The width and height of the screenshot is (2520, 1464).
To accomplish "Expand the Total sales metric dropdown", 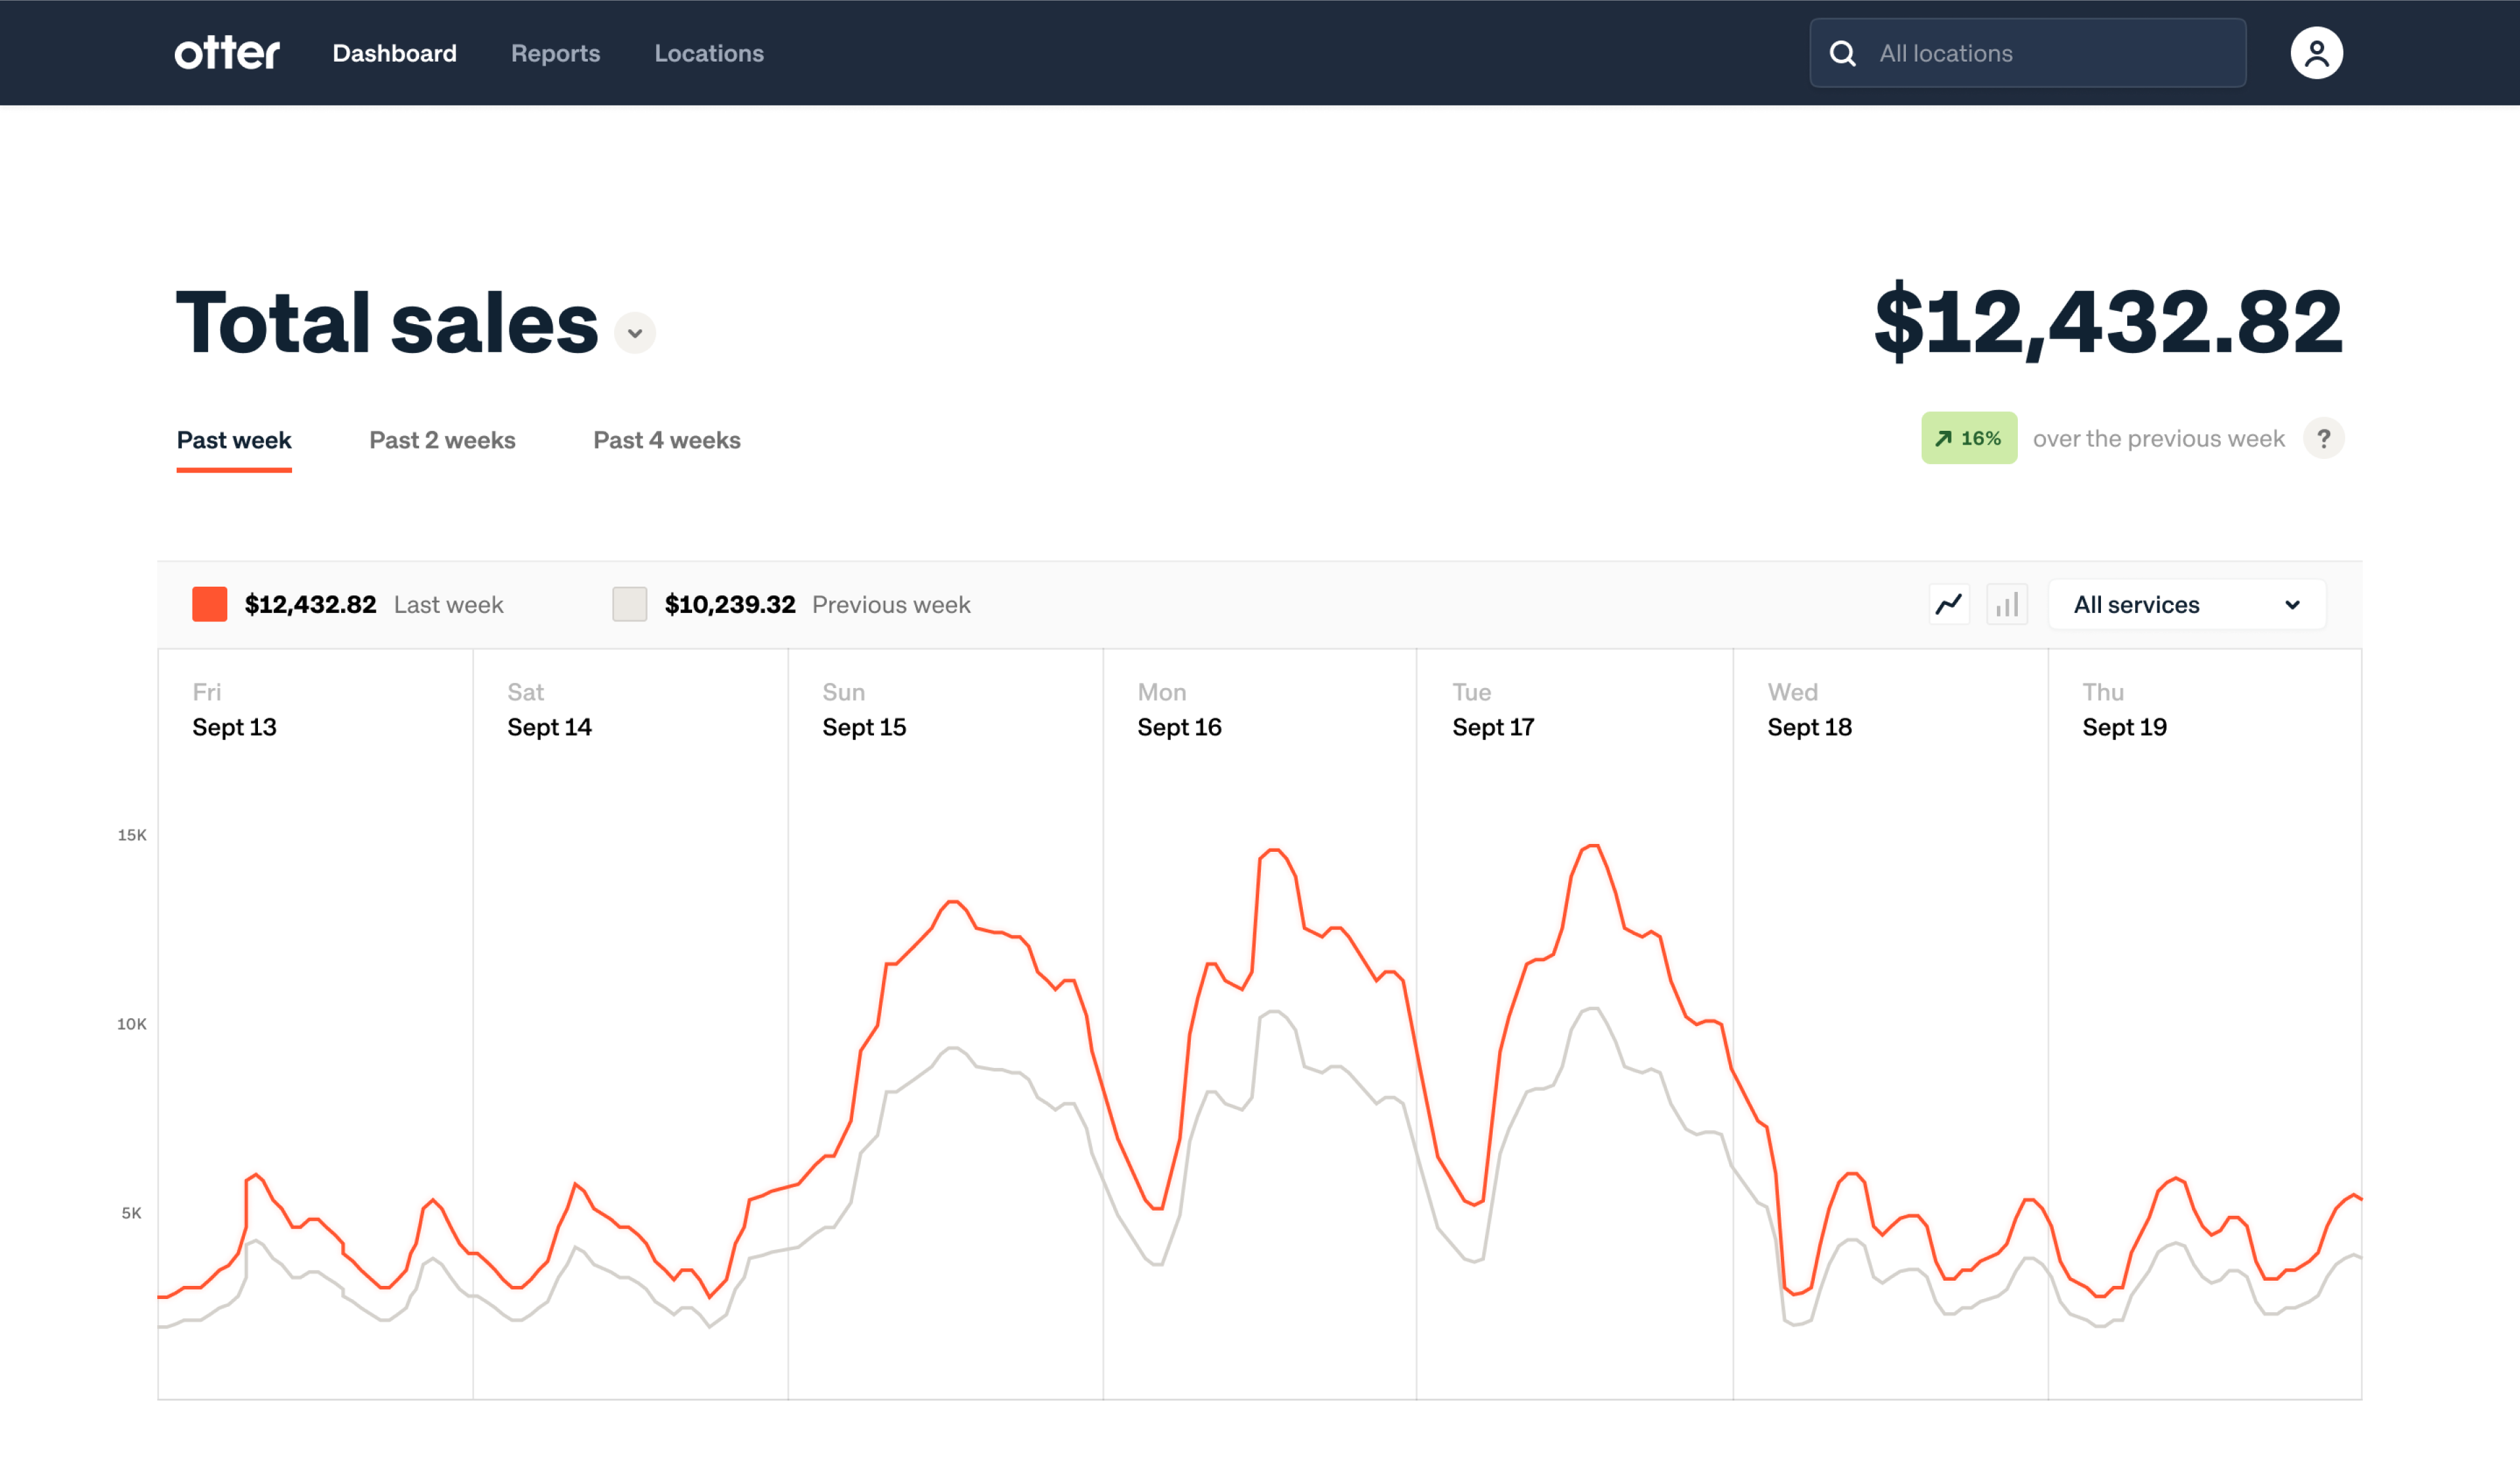I will (635, 333).
